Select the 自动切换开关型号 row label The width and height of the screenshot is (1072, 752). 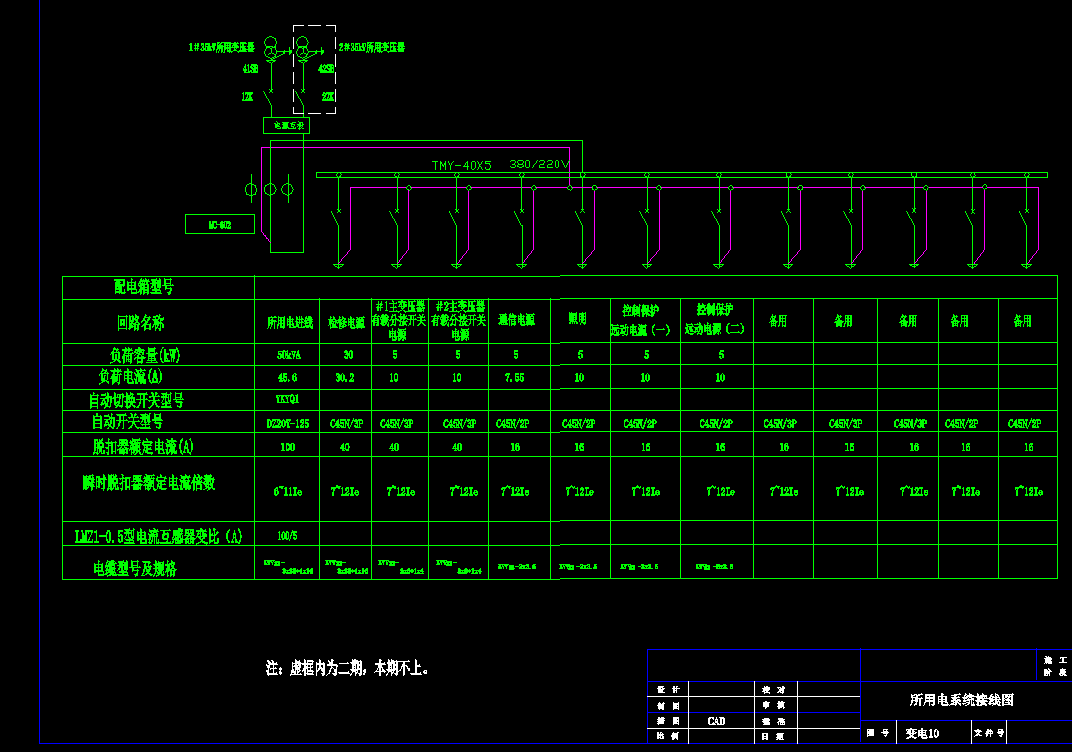[136, 400]
